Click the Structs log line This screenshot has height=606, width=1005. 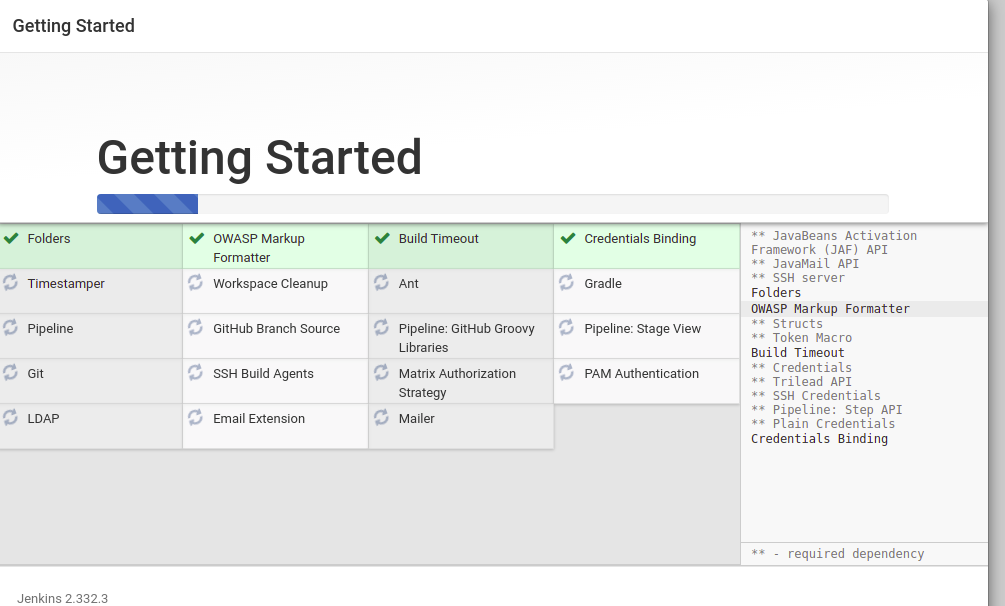(786, 324)
